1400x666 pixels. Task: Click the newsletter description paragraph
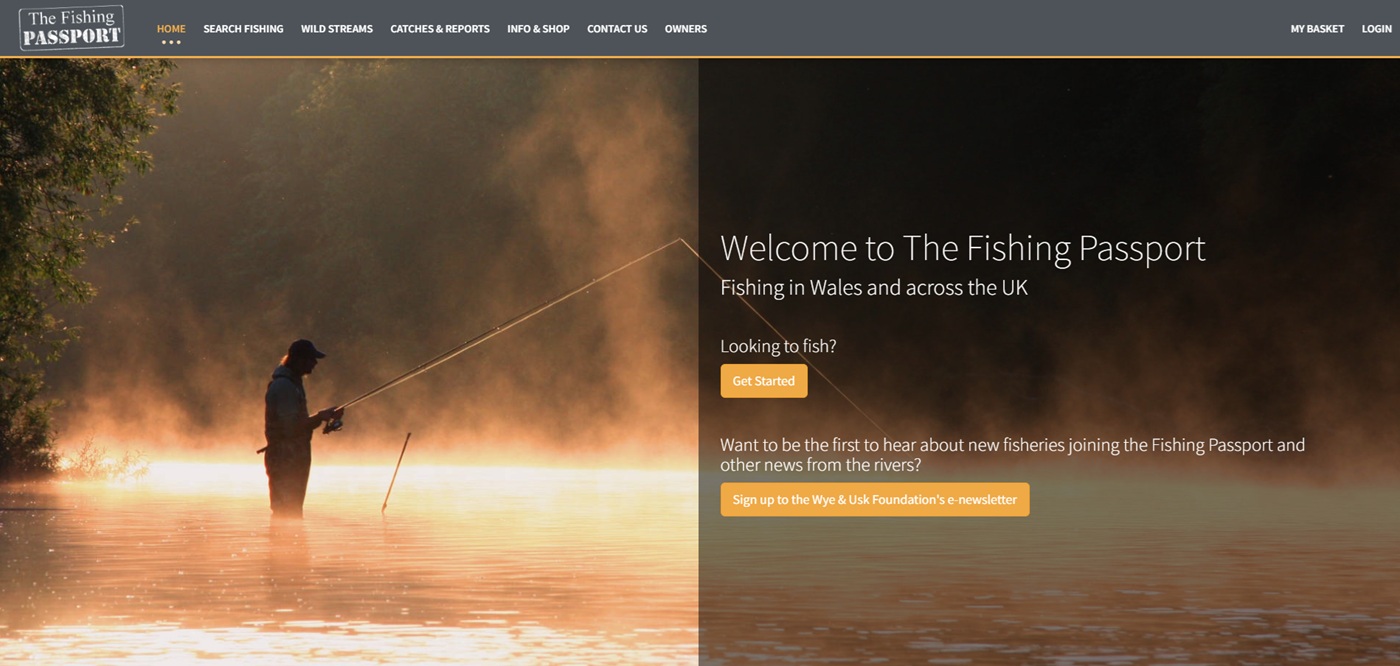[x=1012, y=455]
